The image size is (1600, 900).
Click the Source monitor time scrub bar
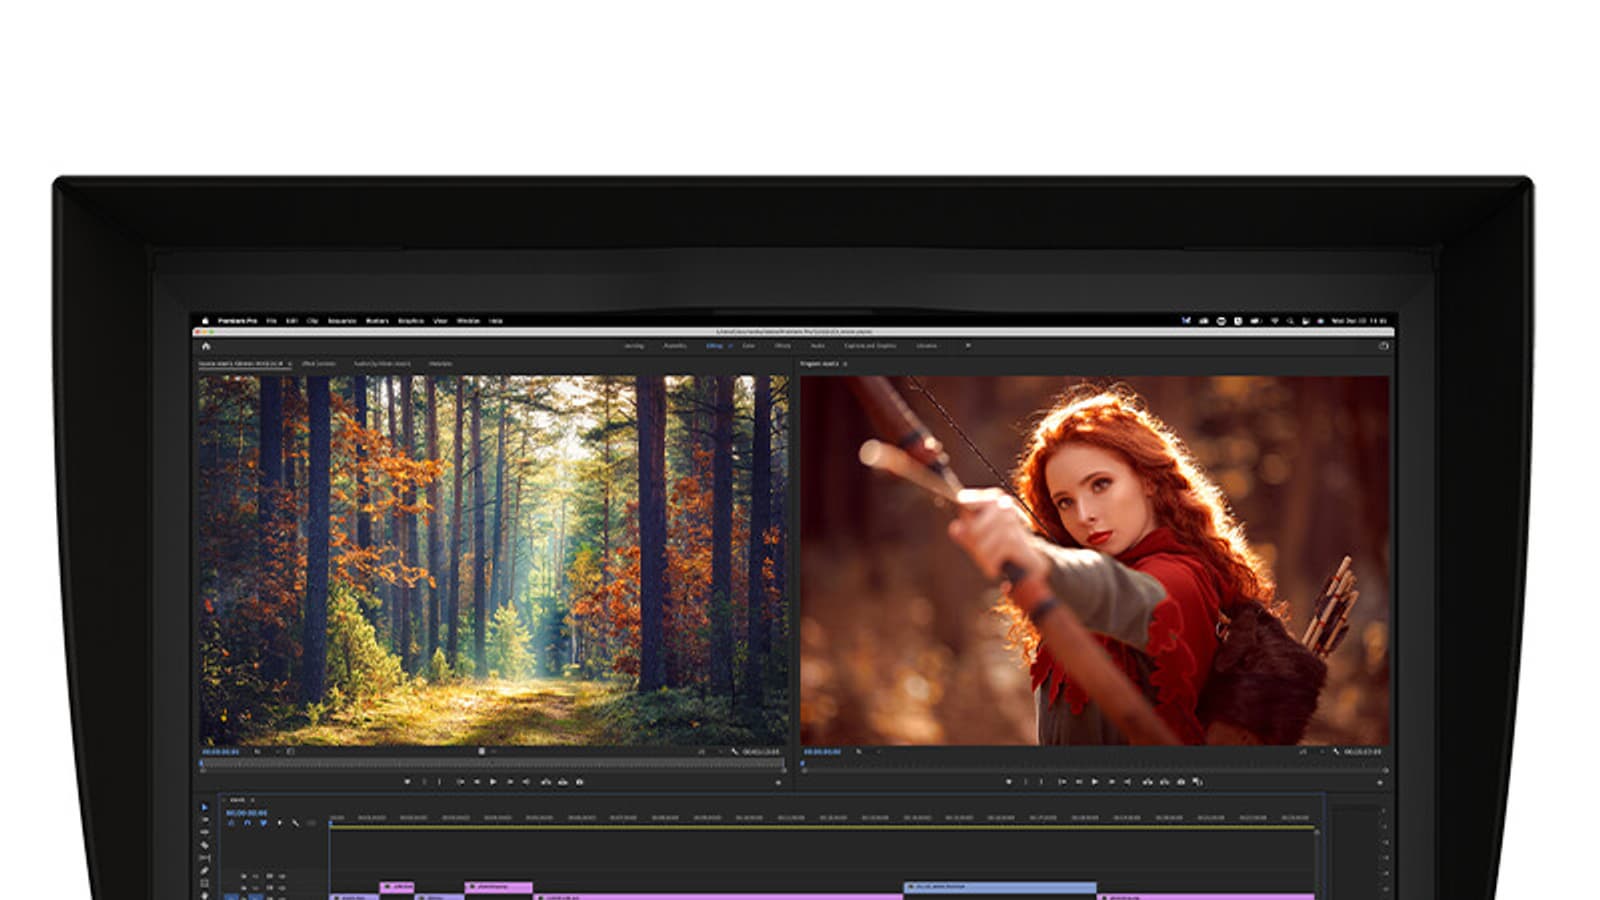coord(492,764)
